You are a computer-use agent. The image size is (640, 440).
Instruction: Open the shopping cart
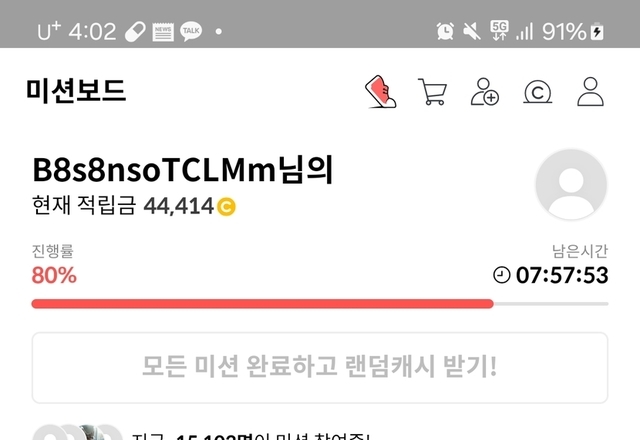tap(433, 91)
